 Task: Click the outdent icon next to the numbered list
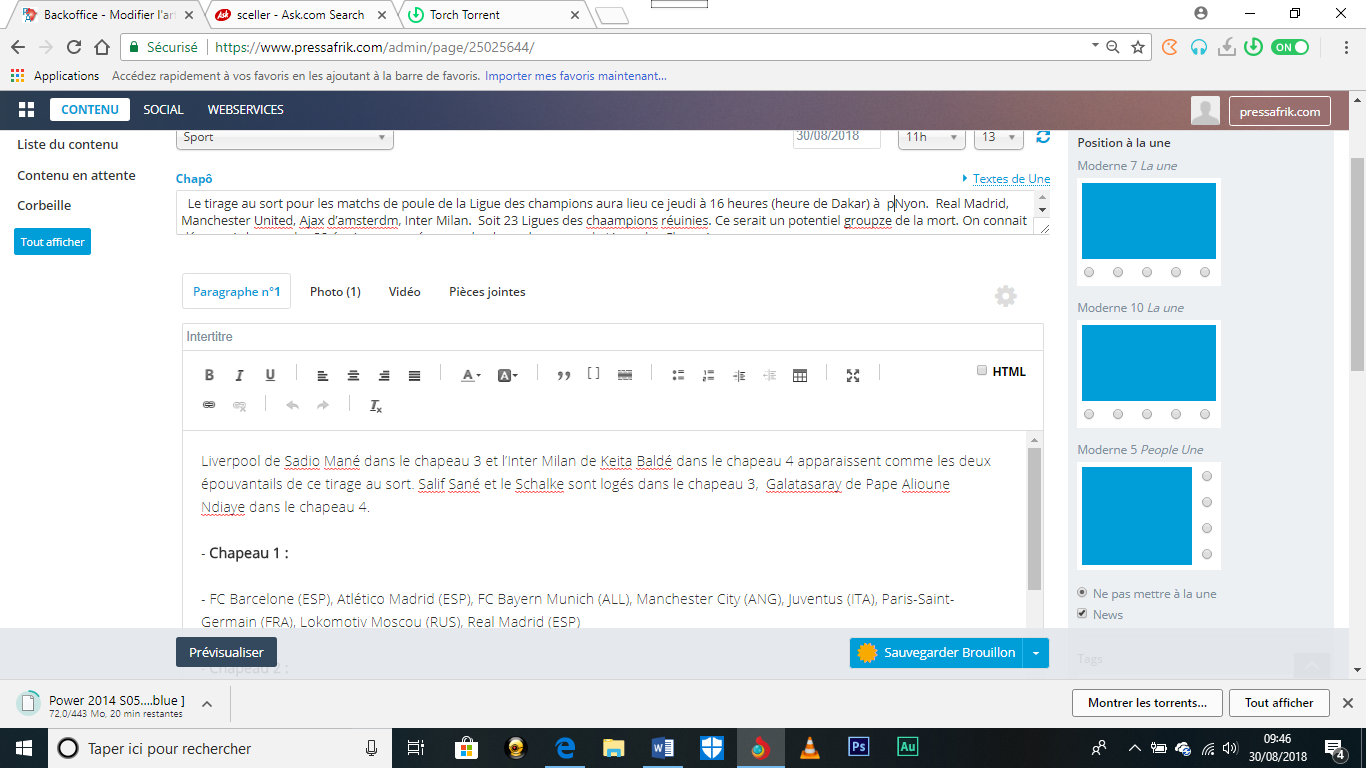point(739,376)
